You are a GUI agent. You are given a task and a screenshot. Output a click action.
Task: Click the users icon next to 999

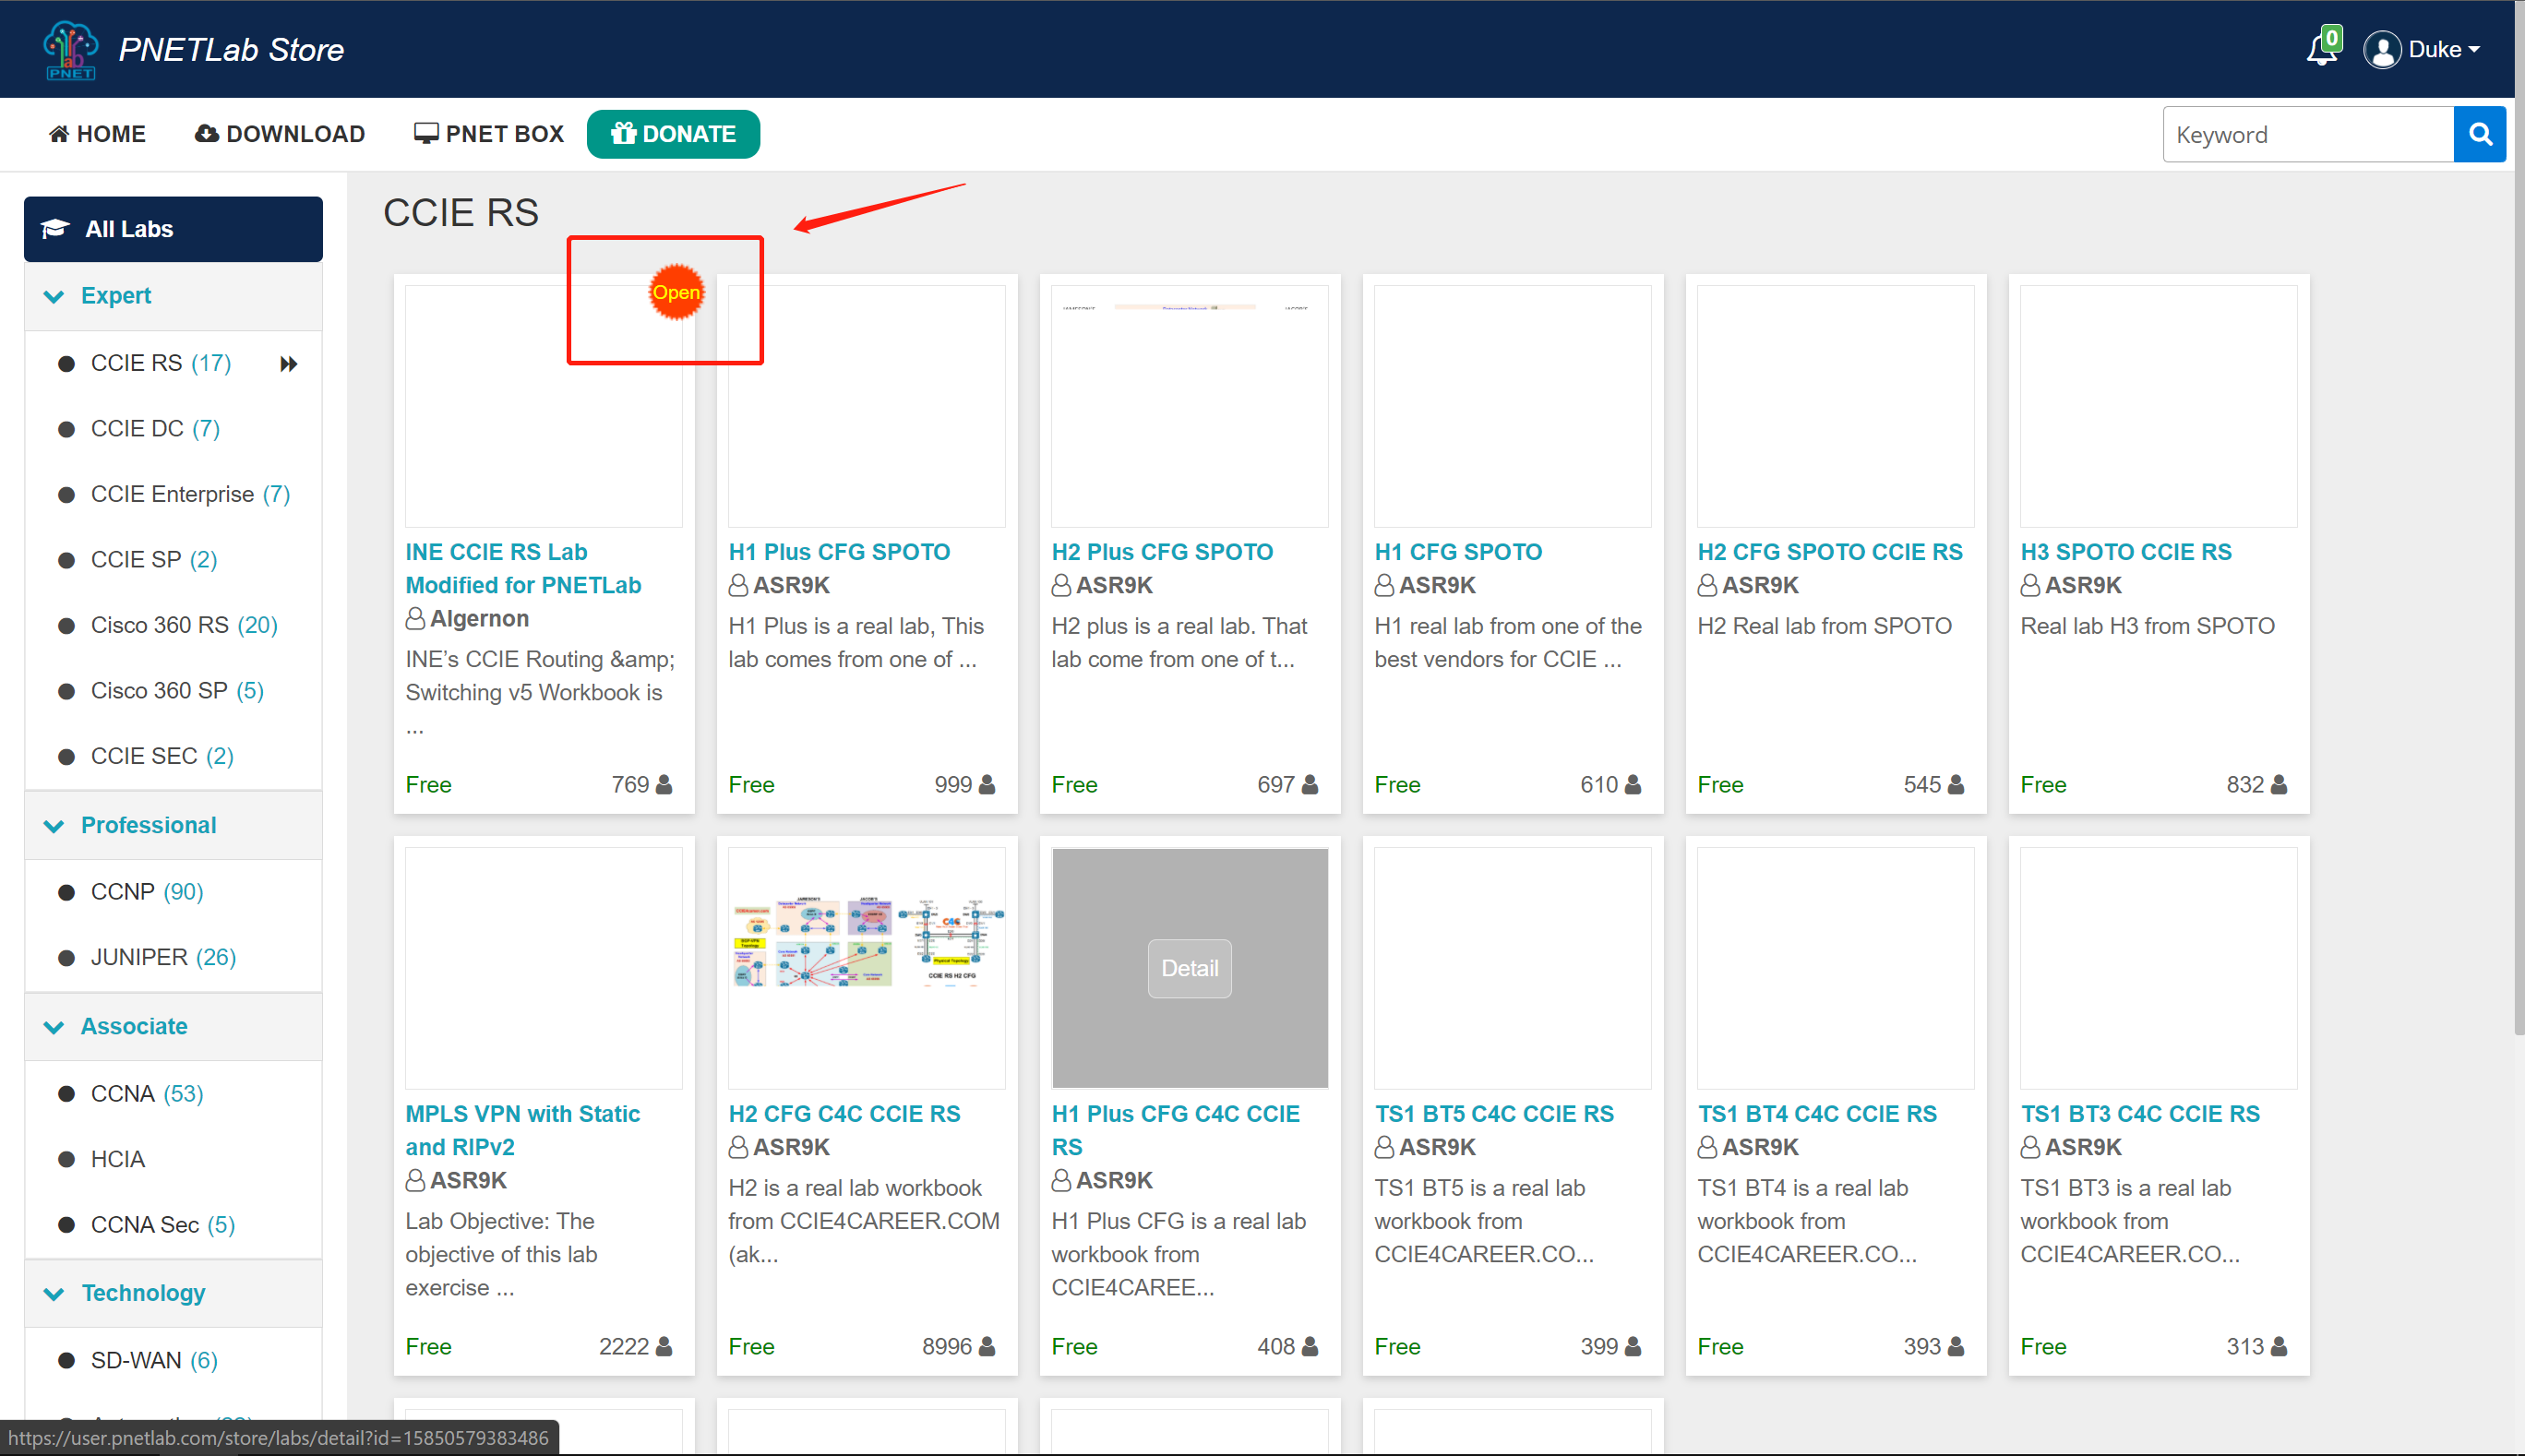coord(987,785)
